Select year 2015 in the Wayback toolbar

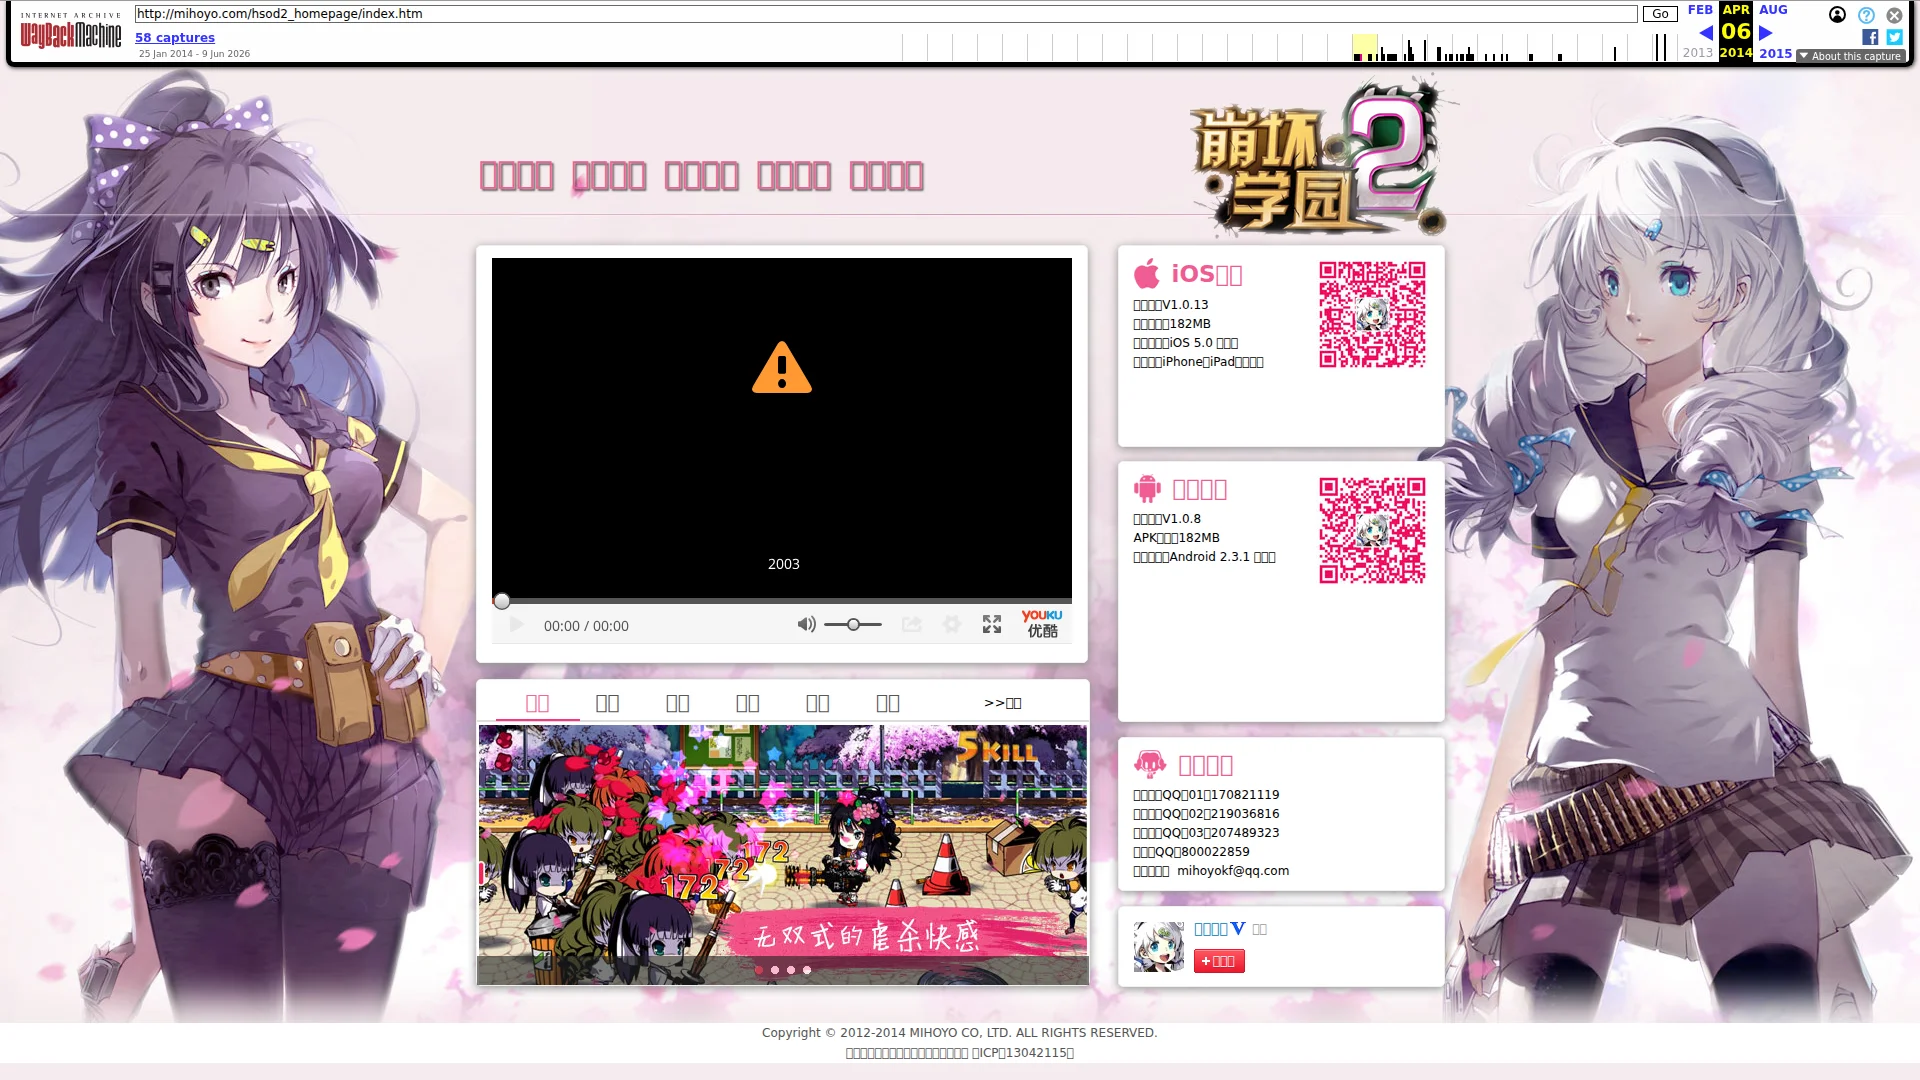1775,54
